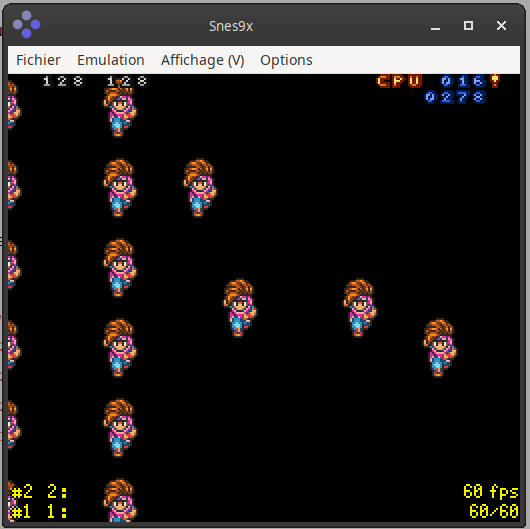
Task: Click the #1 1: controller status line
Action: click(x=39, y=511)
